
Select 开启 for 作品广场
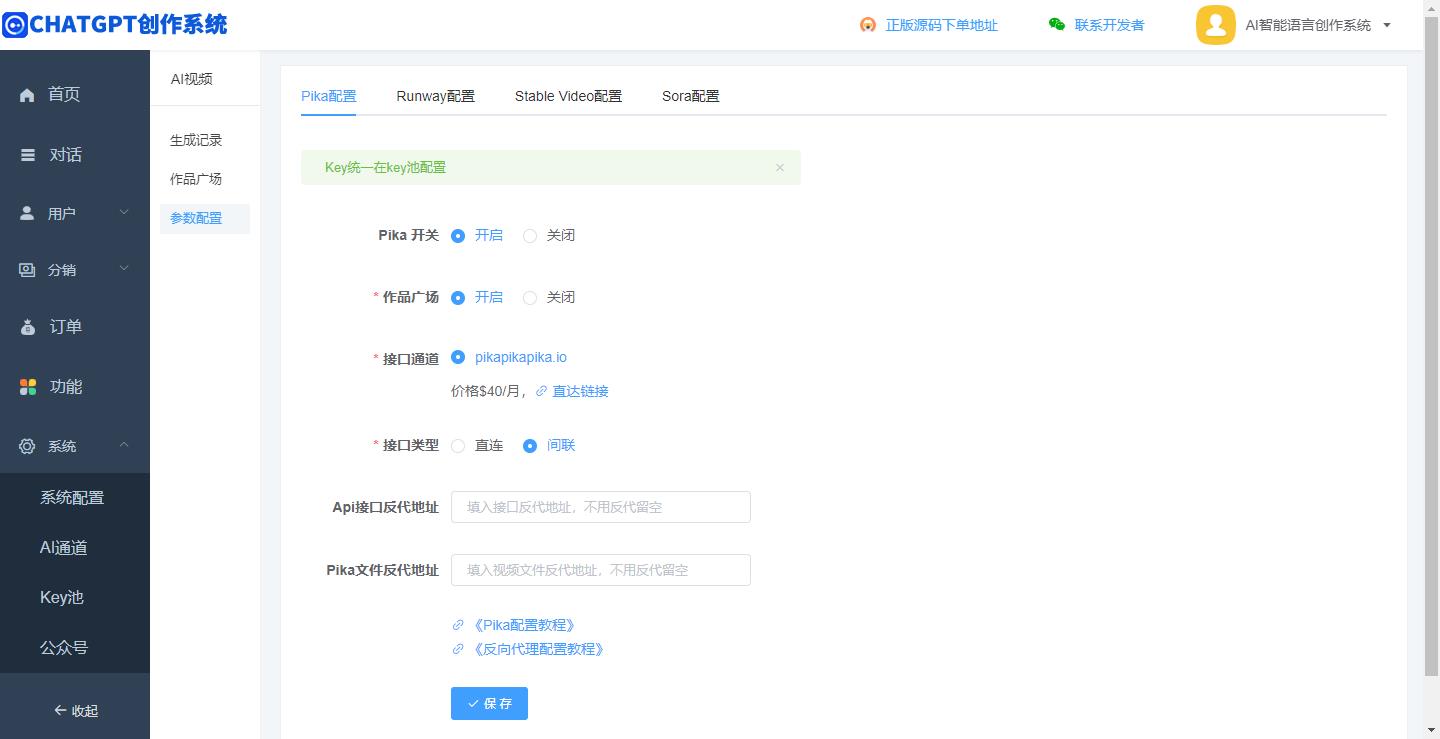[458, 298]
